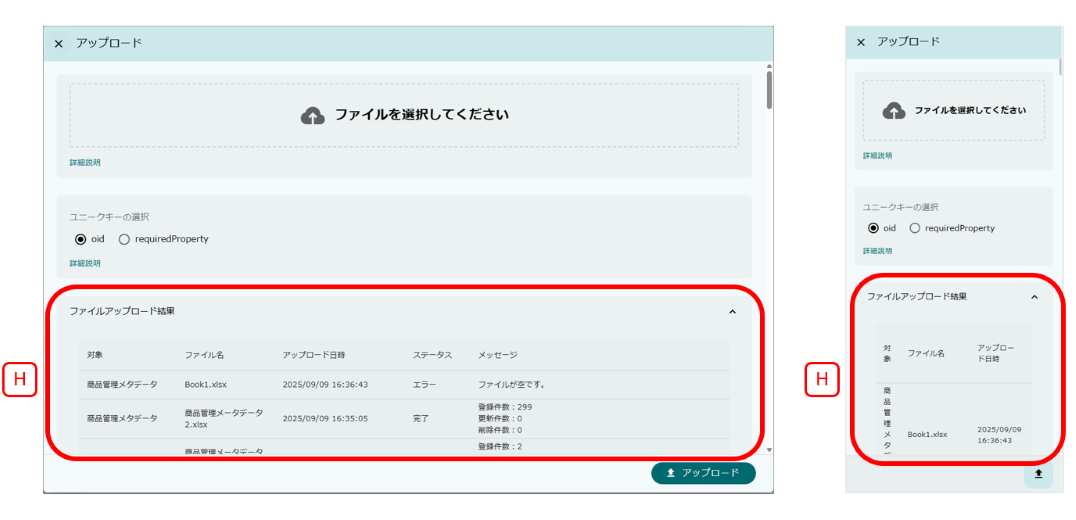The width and height of the screenshot is (1076, 520).
Task: Click scrollbar down arrow in wide dialog
Action: [x=768, y=451]
